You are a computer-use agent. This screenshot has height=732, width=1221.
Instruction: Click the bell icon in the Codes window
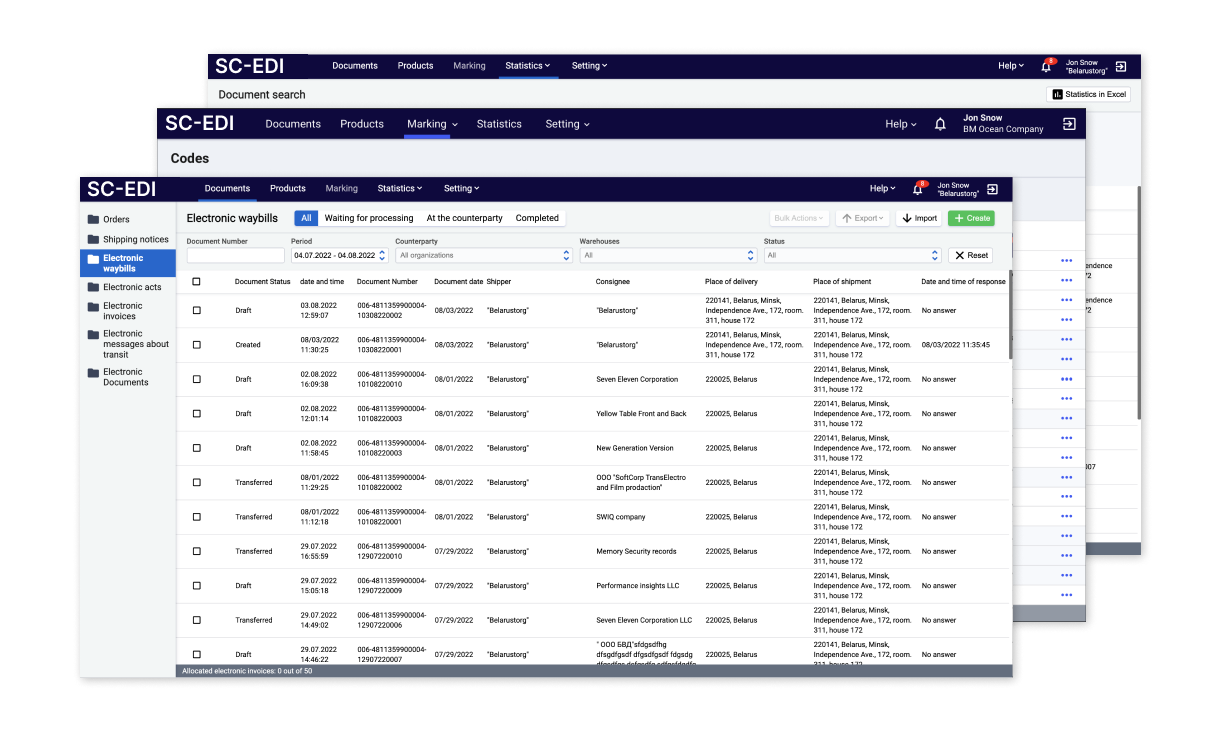(x=940, y=124)
